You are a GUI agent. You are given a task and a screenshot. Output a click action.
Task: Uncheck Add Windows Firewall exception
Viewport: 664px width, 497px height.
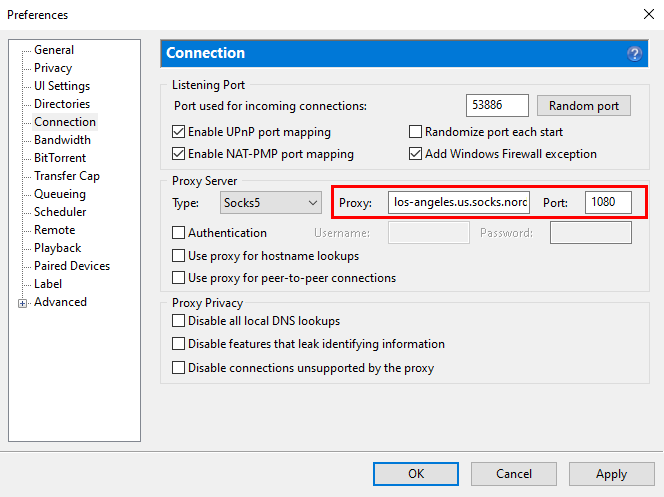pos(416,154)
